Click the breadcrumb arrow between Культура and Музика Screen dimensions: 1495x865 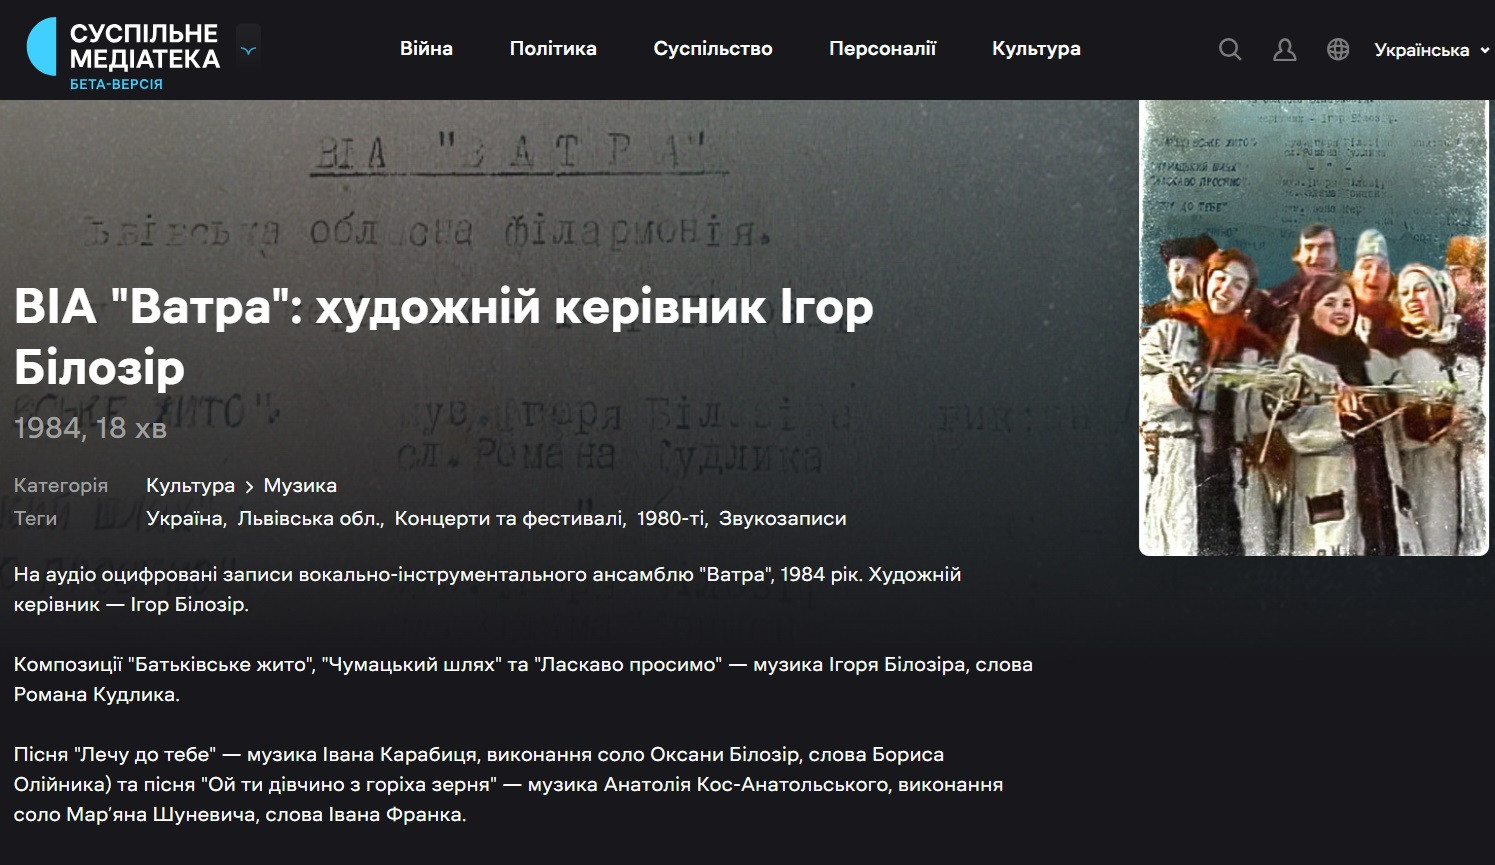click(x=249, y=487)
